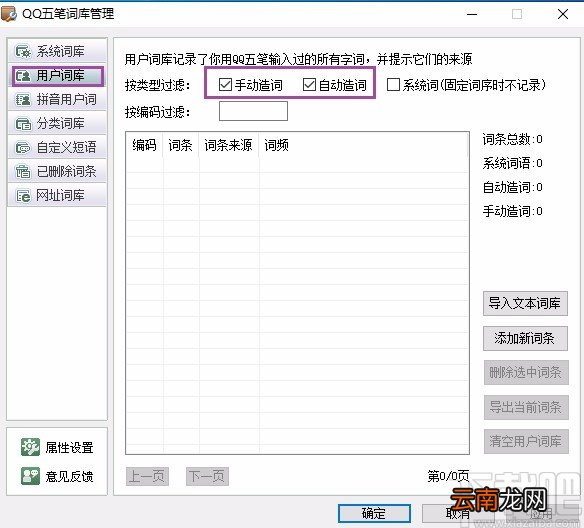
Task: Click the 系统词库 sidebar icon
Action: pos(23,51)
